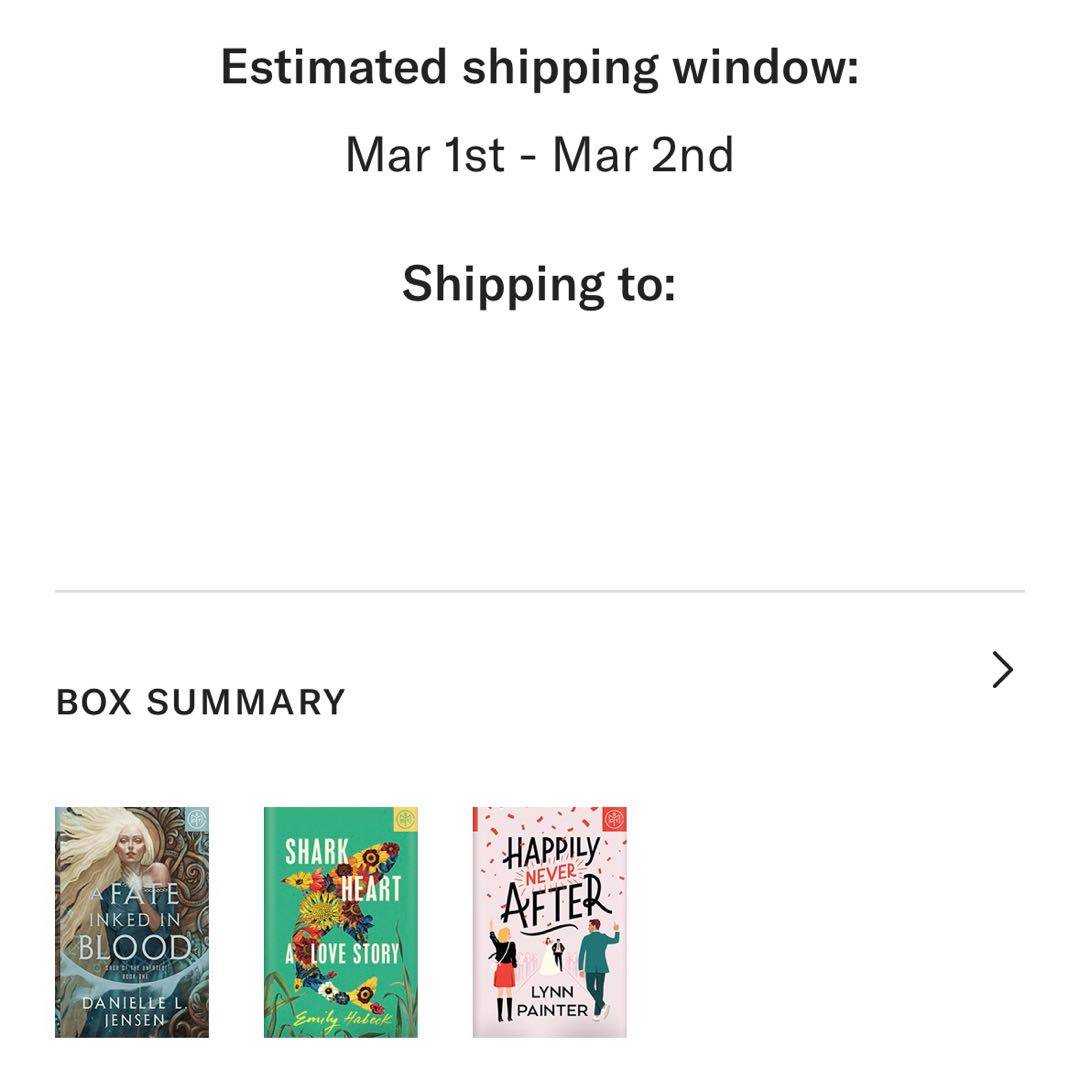
Task: Open the A Fate Inked in Blood cover
Action: pos(132,922)
